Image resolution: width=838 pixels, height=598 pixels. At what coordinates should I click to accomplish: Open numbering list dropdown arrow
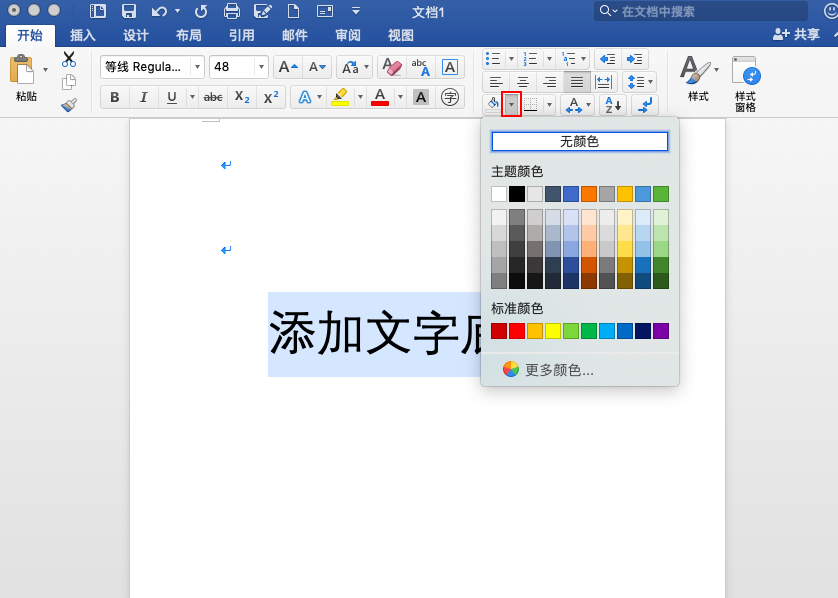click(549, 59)
